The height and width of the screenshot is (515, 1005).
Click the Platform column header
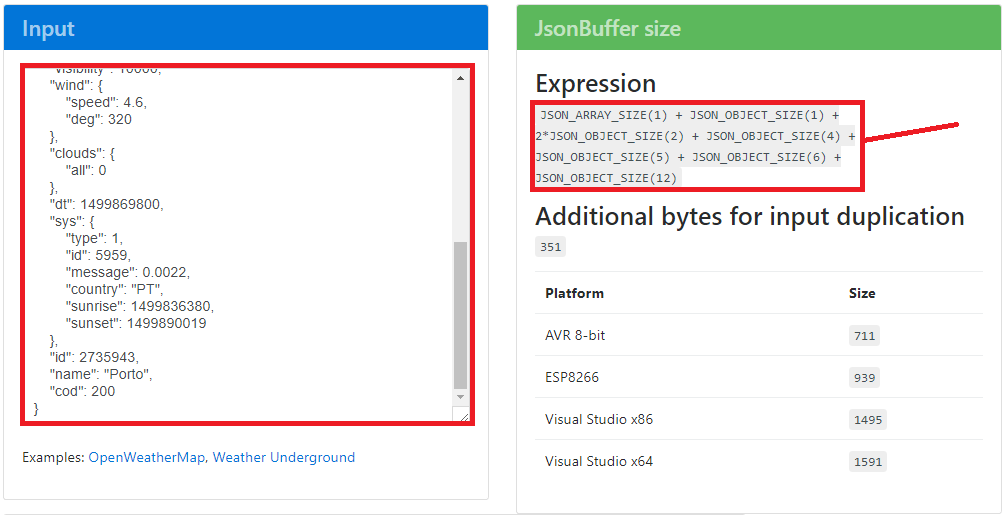(x=574, y=293)
